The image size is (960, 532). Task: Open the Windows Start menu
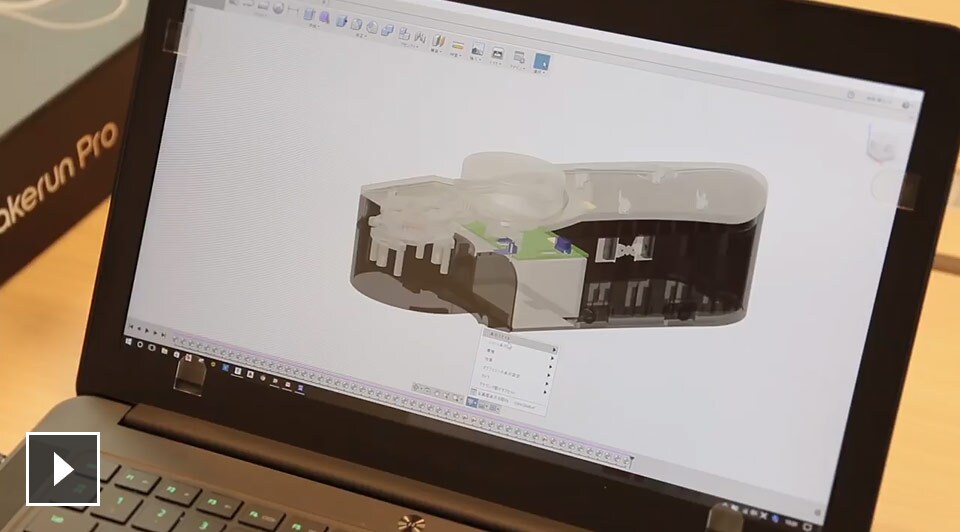click(129, 342)
